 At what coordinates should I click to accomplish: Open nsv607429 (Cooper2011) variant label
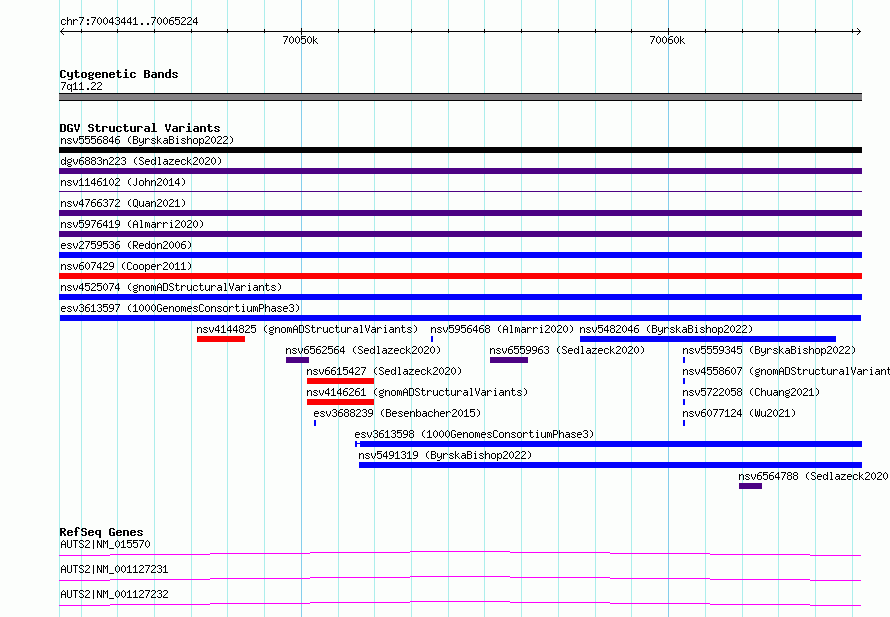click(x=126, y=266)
